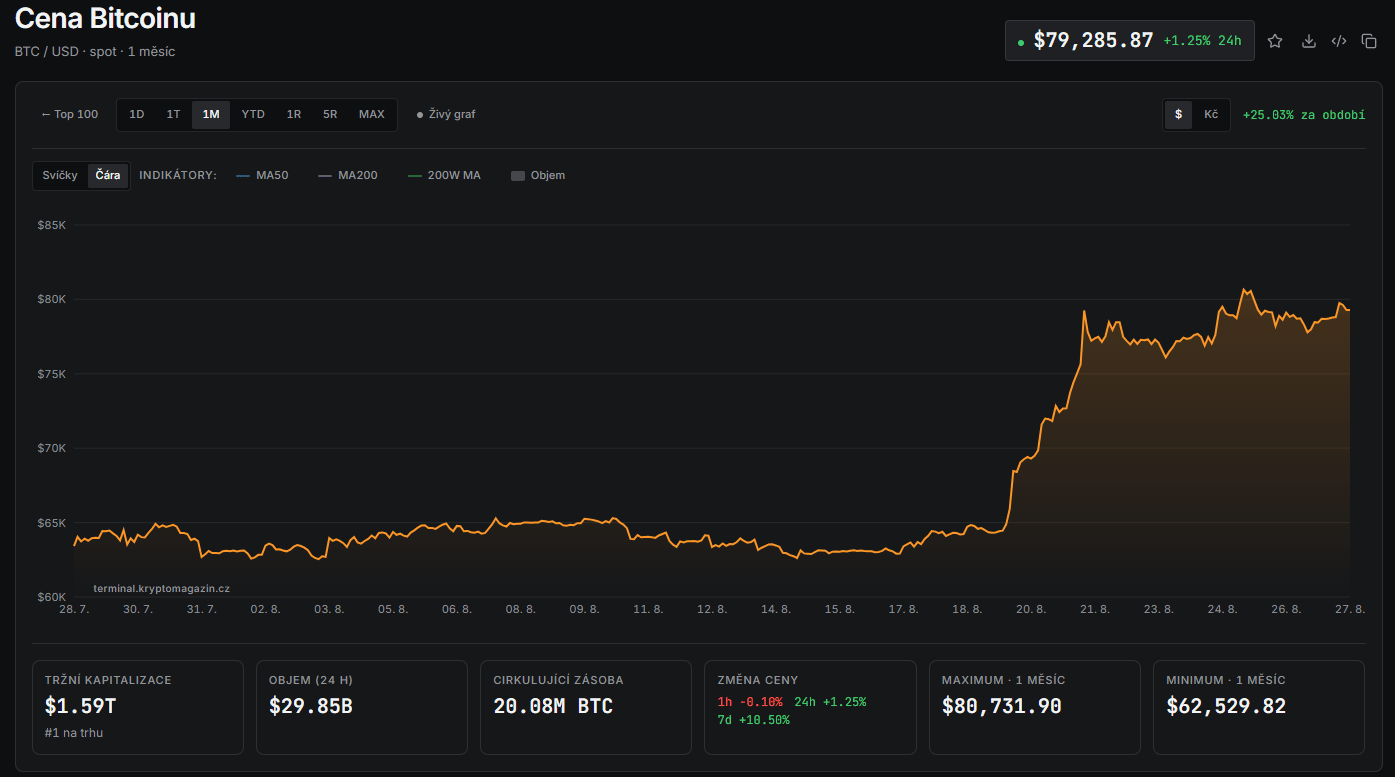Click the $80K y-axis label
The height and width of the screenshot is (777, 1395).
pos(51,299)
